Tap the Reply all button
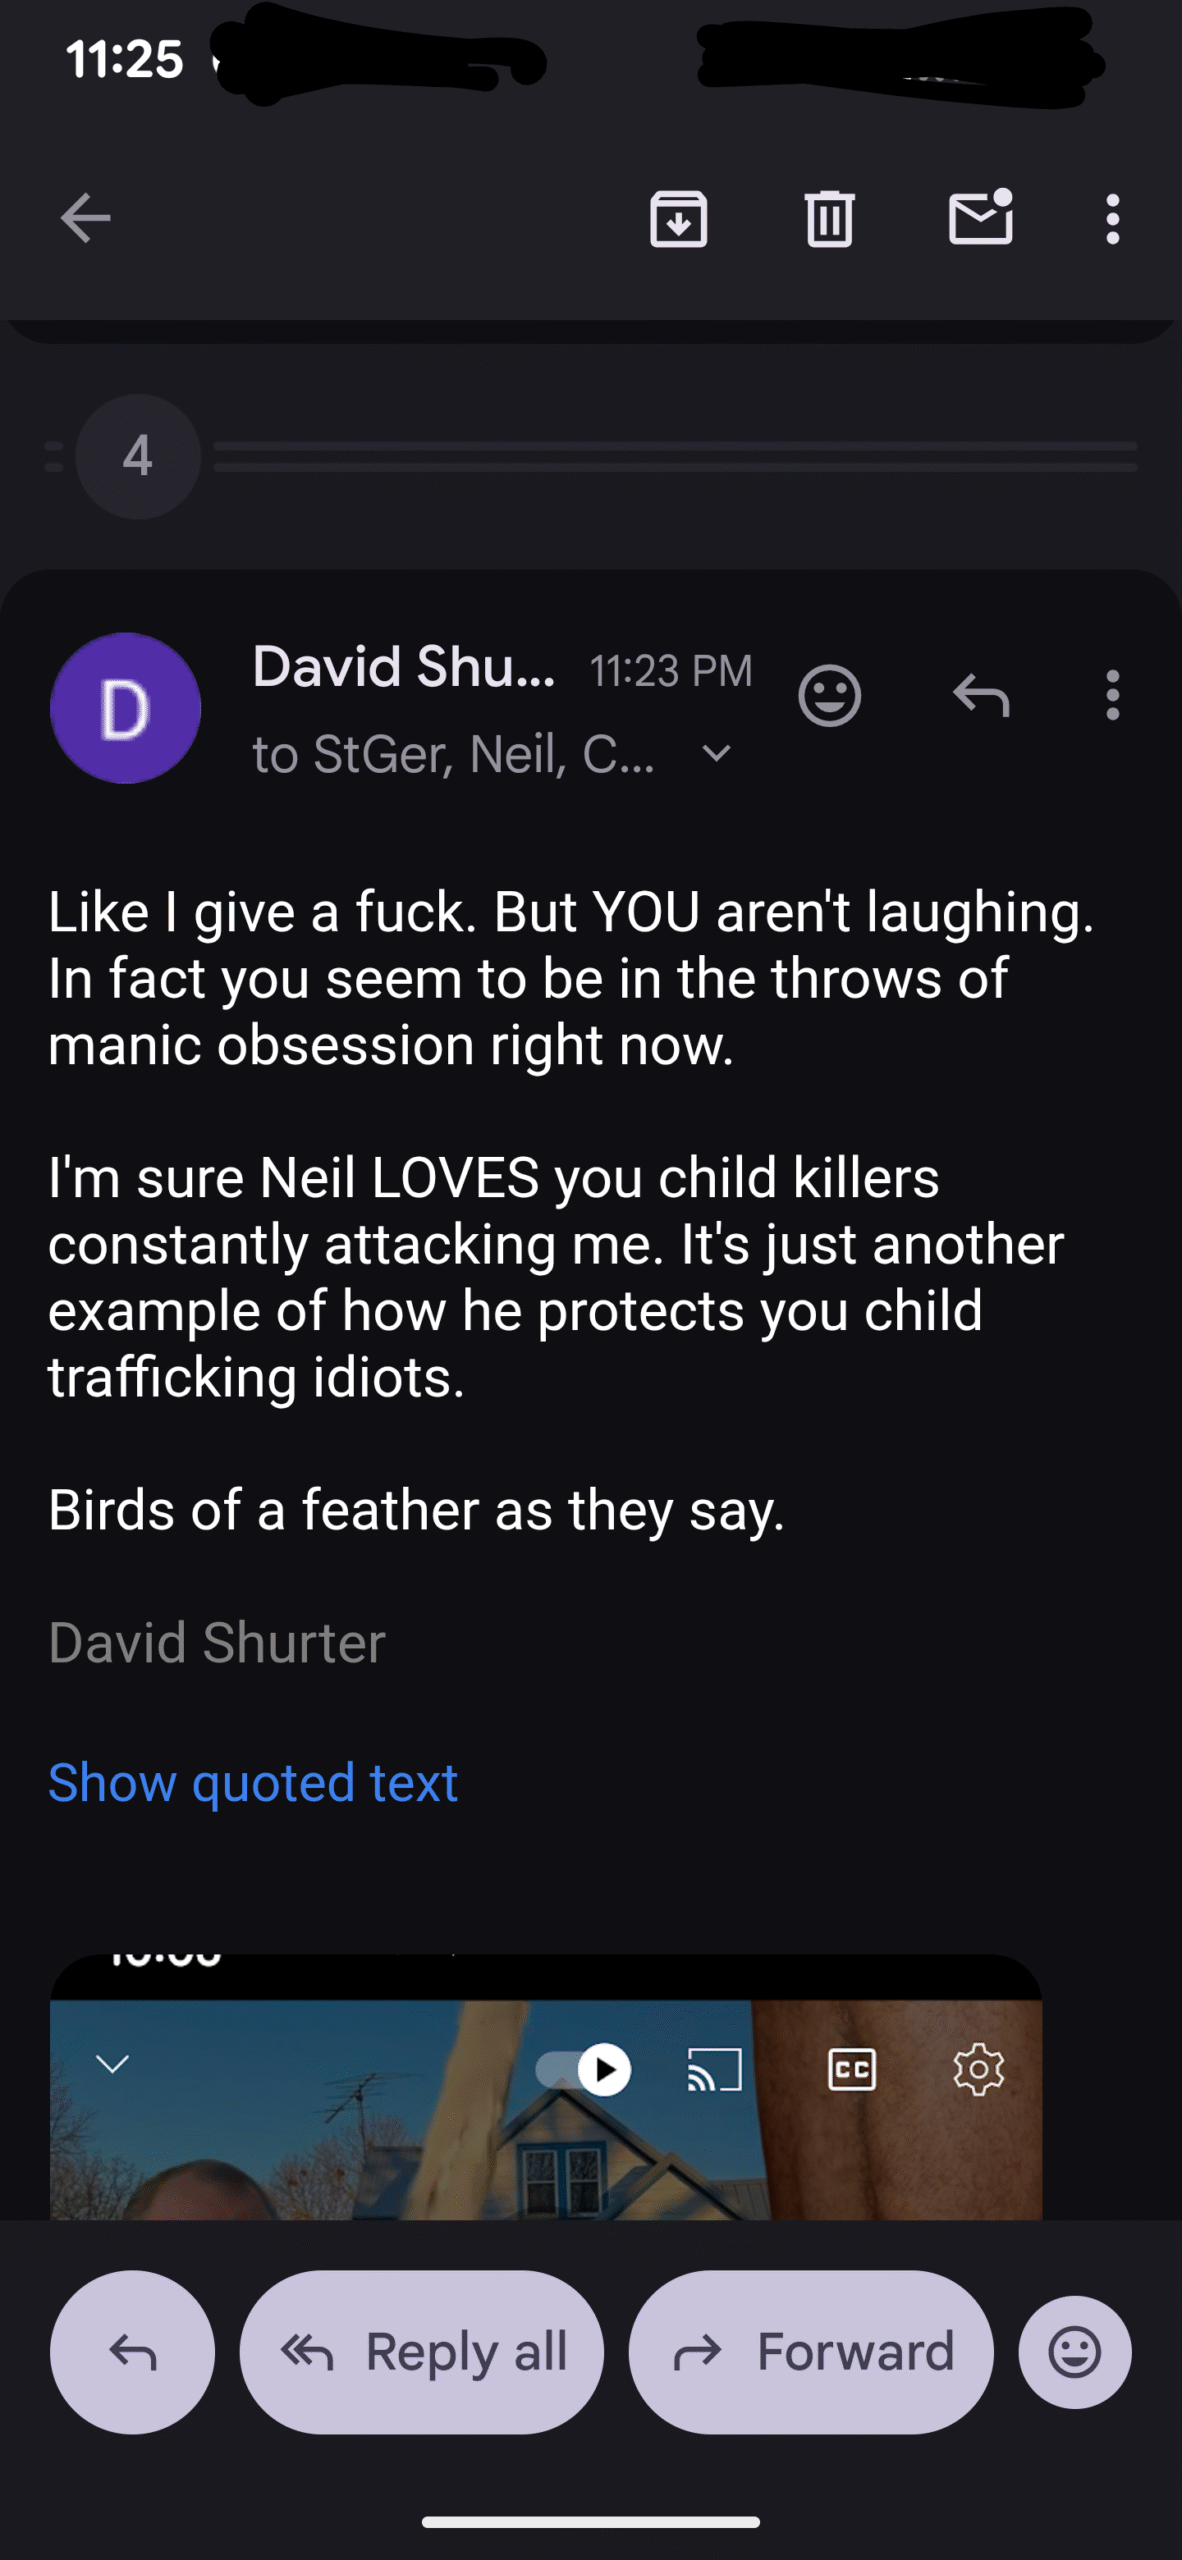This screenshot has height=2560, width=1182. coord(422,2352)
